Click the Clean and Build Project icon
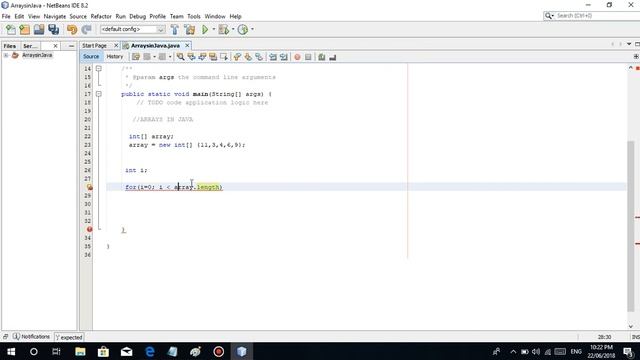The image size is (640, 360). coord(190,29)
